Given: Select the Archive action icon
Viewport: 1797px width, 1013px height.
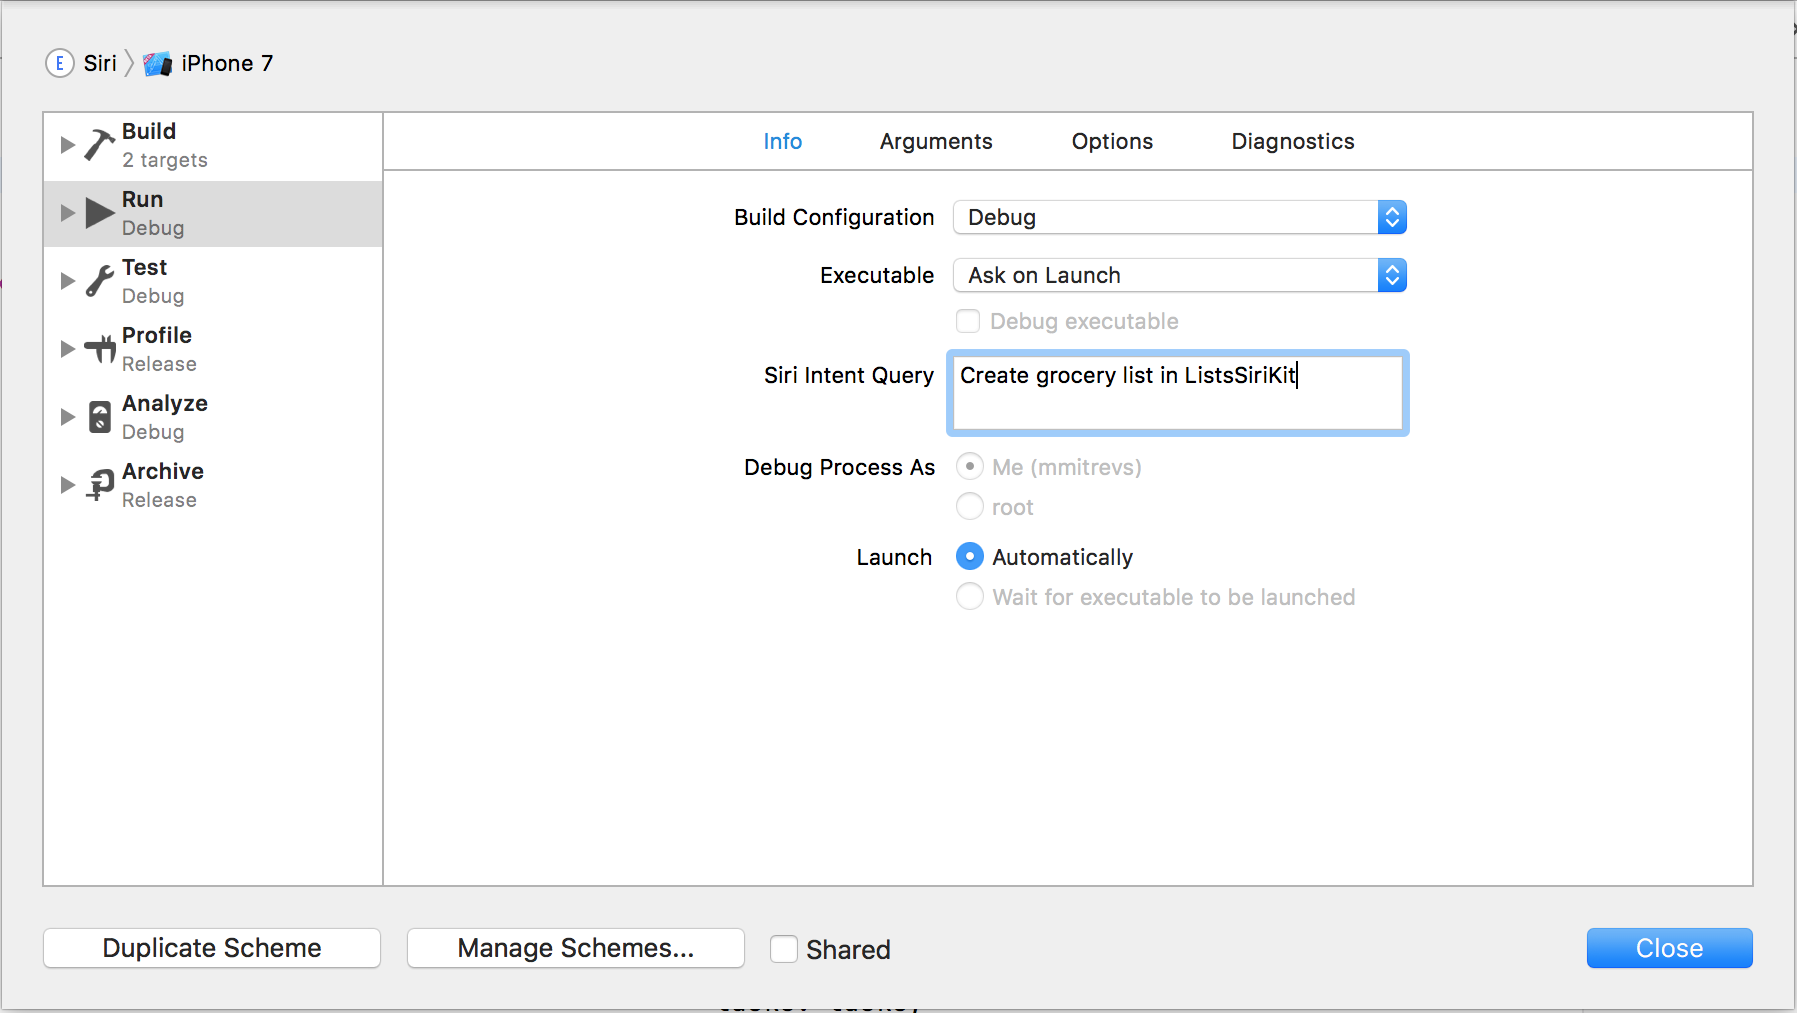Looking at the screenshot, I should [99, 485].
